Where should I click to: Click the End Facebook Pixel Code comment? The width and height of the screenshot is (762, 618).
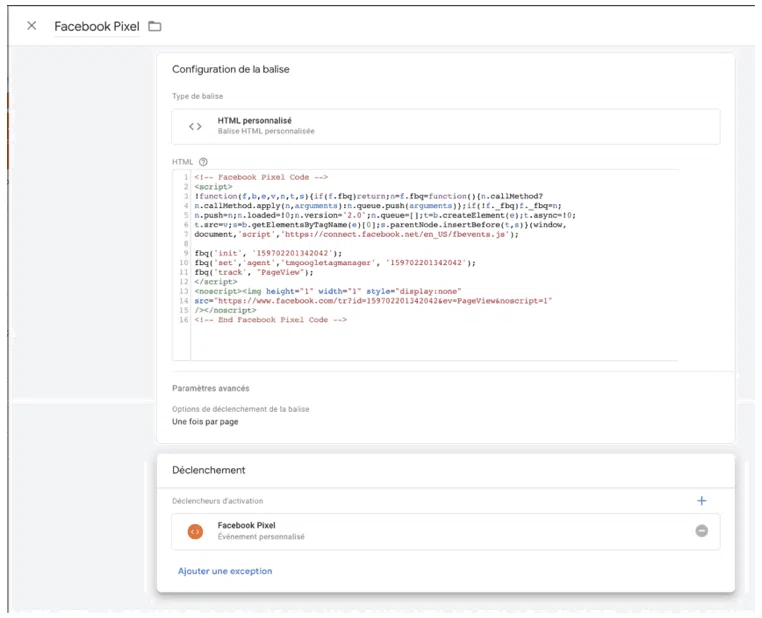click(x=271, y=320)
